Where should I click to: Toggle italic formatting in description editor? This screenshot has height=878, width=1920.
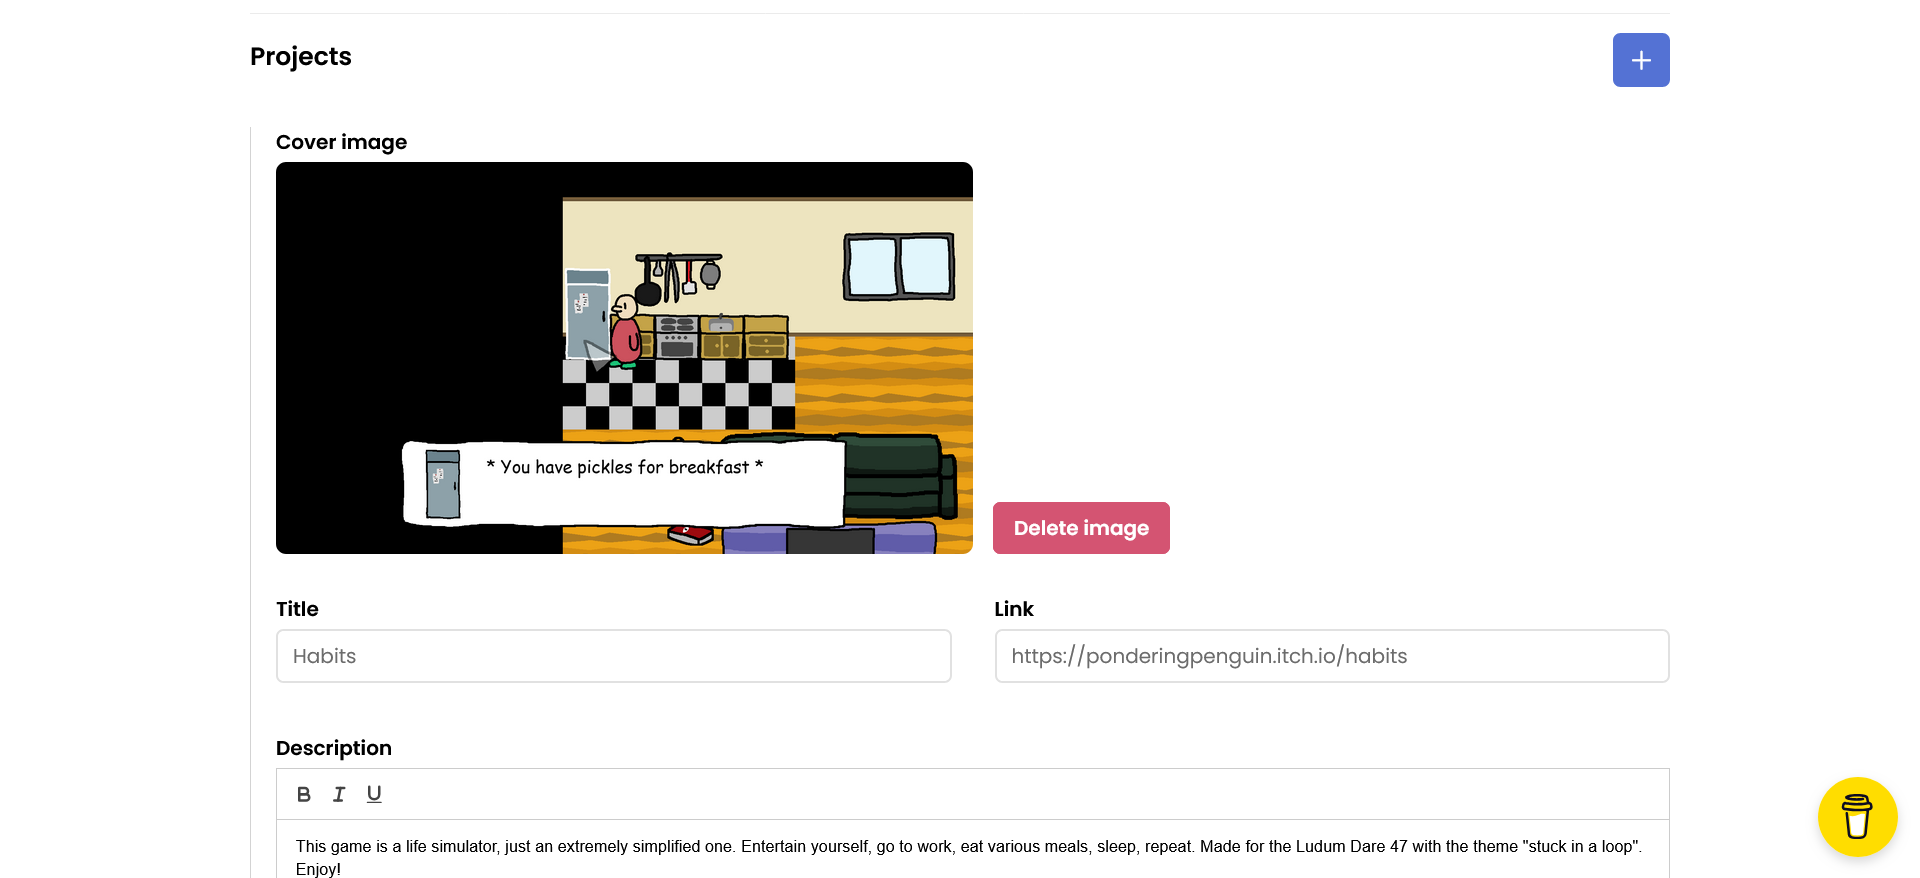pyautogui.click(x=339, y=794)
